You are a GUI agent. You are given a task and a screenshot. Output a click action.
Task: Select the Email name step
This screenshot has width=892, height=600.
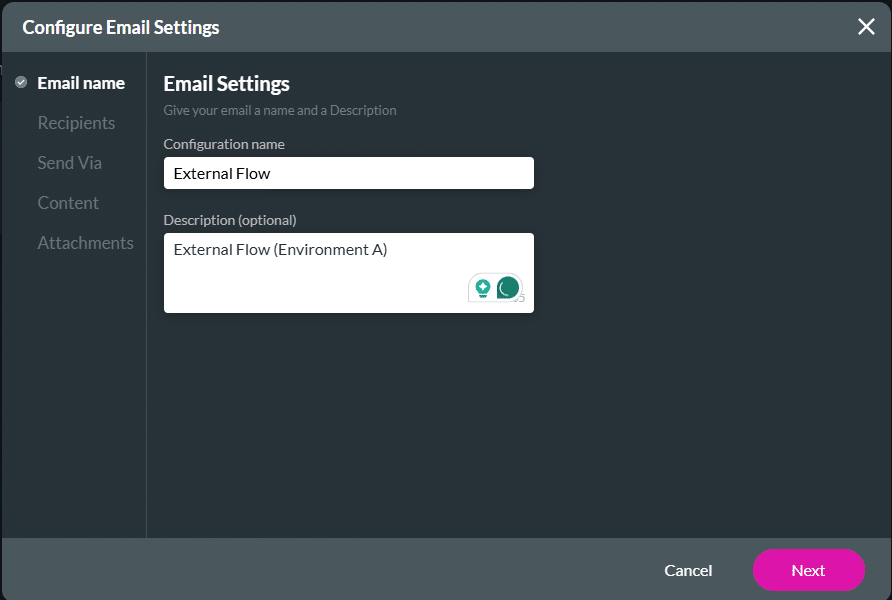[x=79, y=82]
